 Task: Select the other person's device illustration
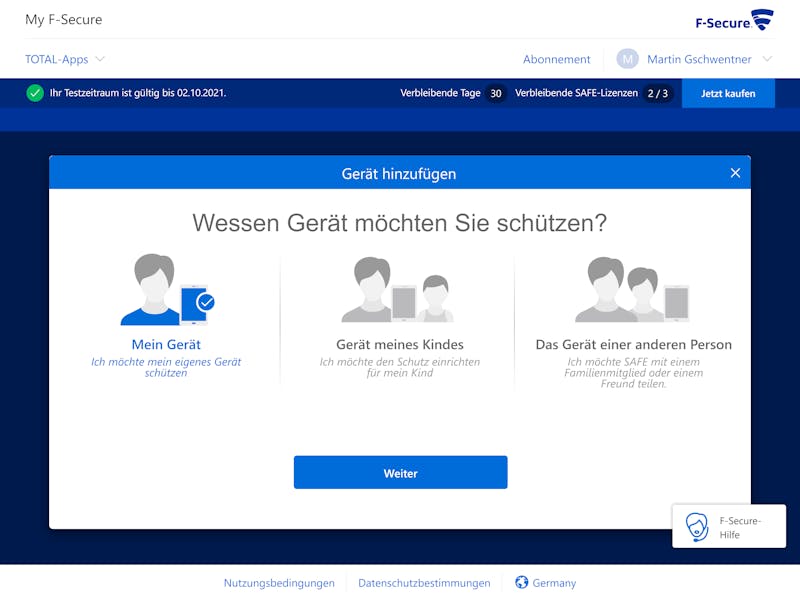click(x=633, y=289)
